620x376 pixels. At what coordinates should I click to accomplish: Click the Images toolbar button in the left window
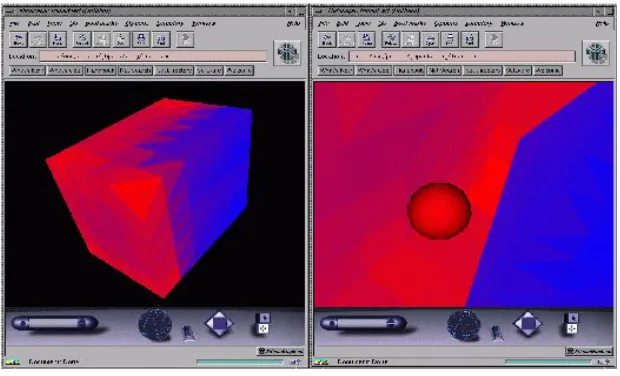[x=102, y=40]
